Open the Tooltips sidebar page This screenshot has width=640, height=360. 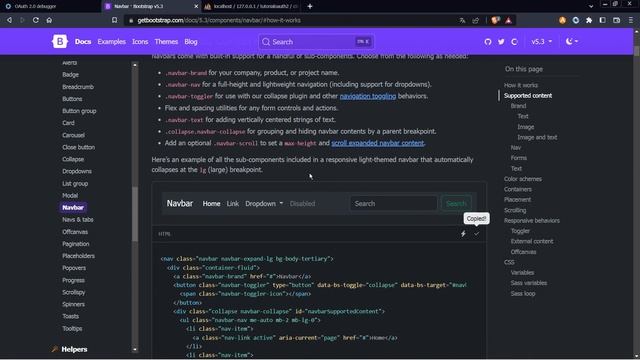point(72,329)
